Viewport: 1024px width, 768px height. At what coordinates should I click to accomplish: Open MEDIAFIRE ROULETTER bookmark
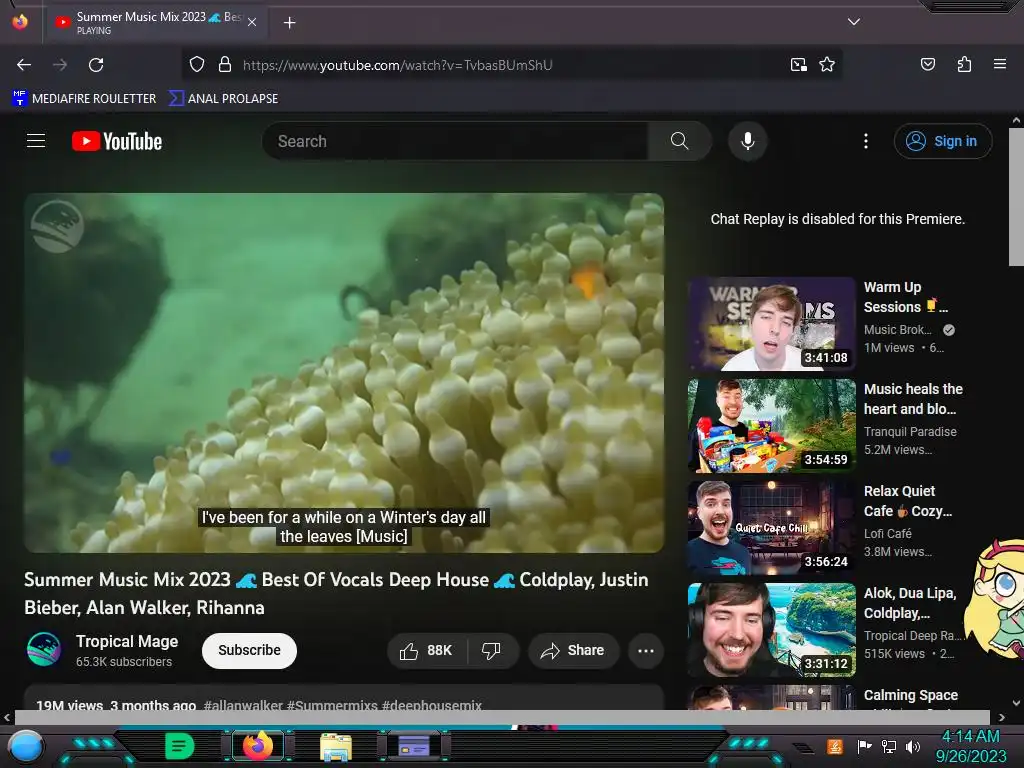(x=84, y=99)
